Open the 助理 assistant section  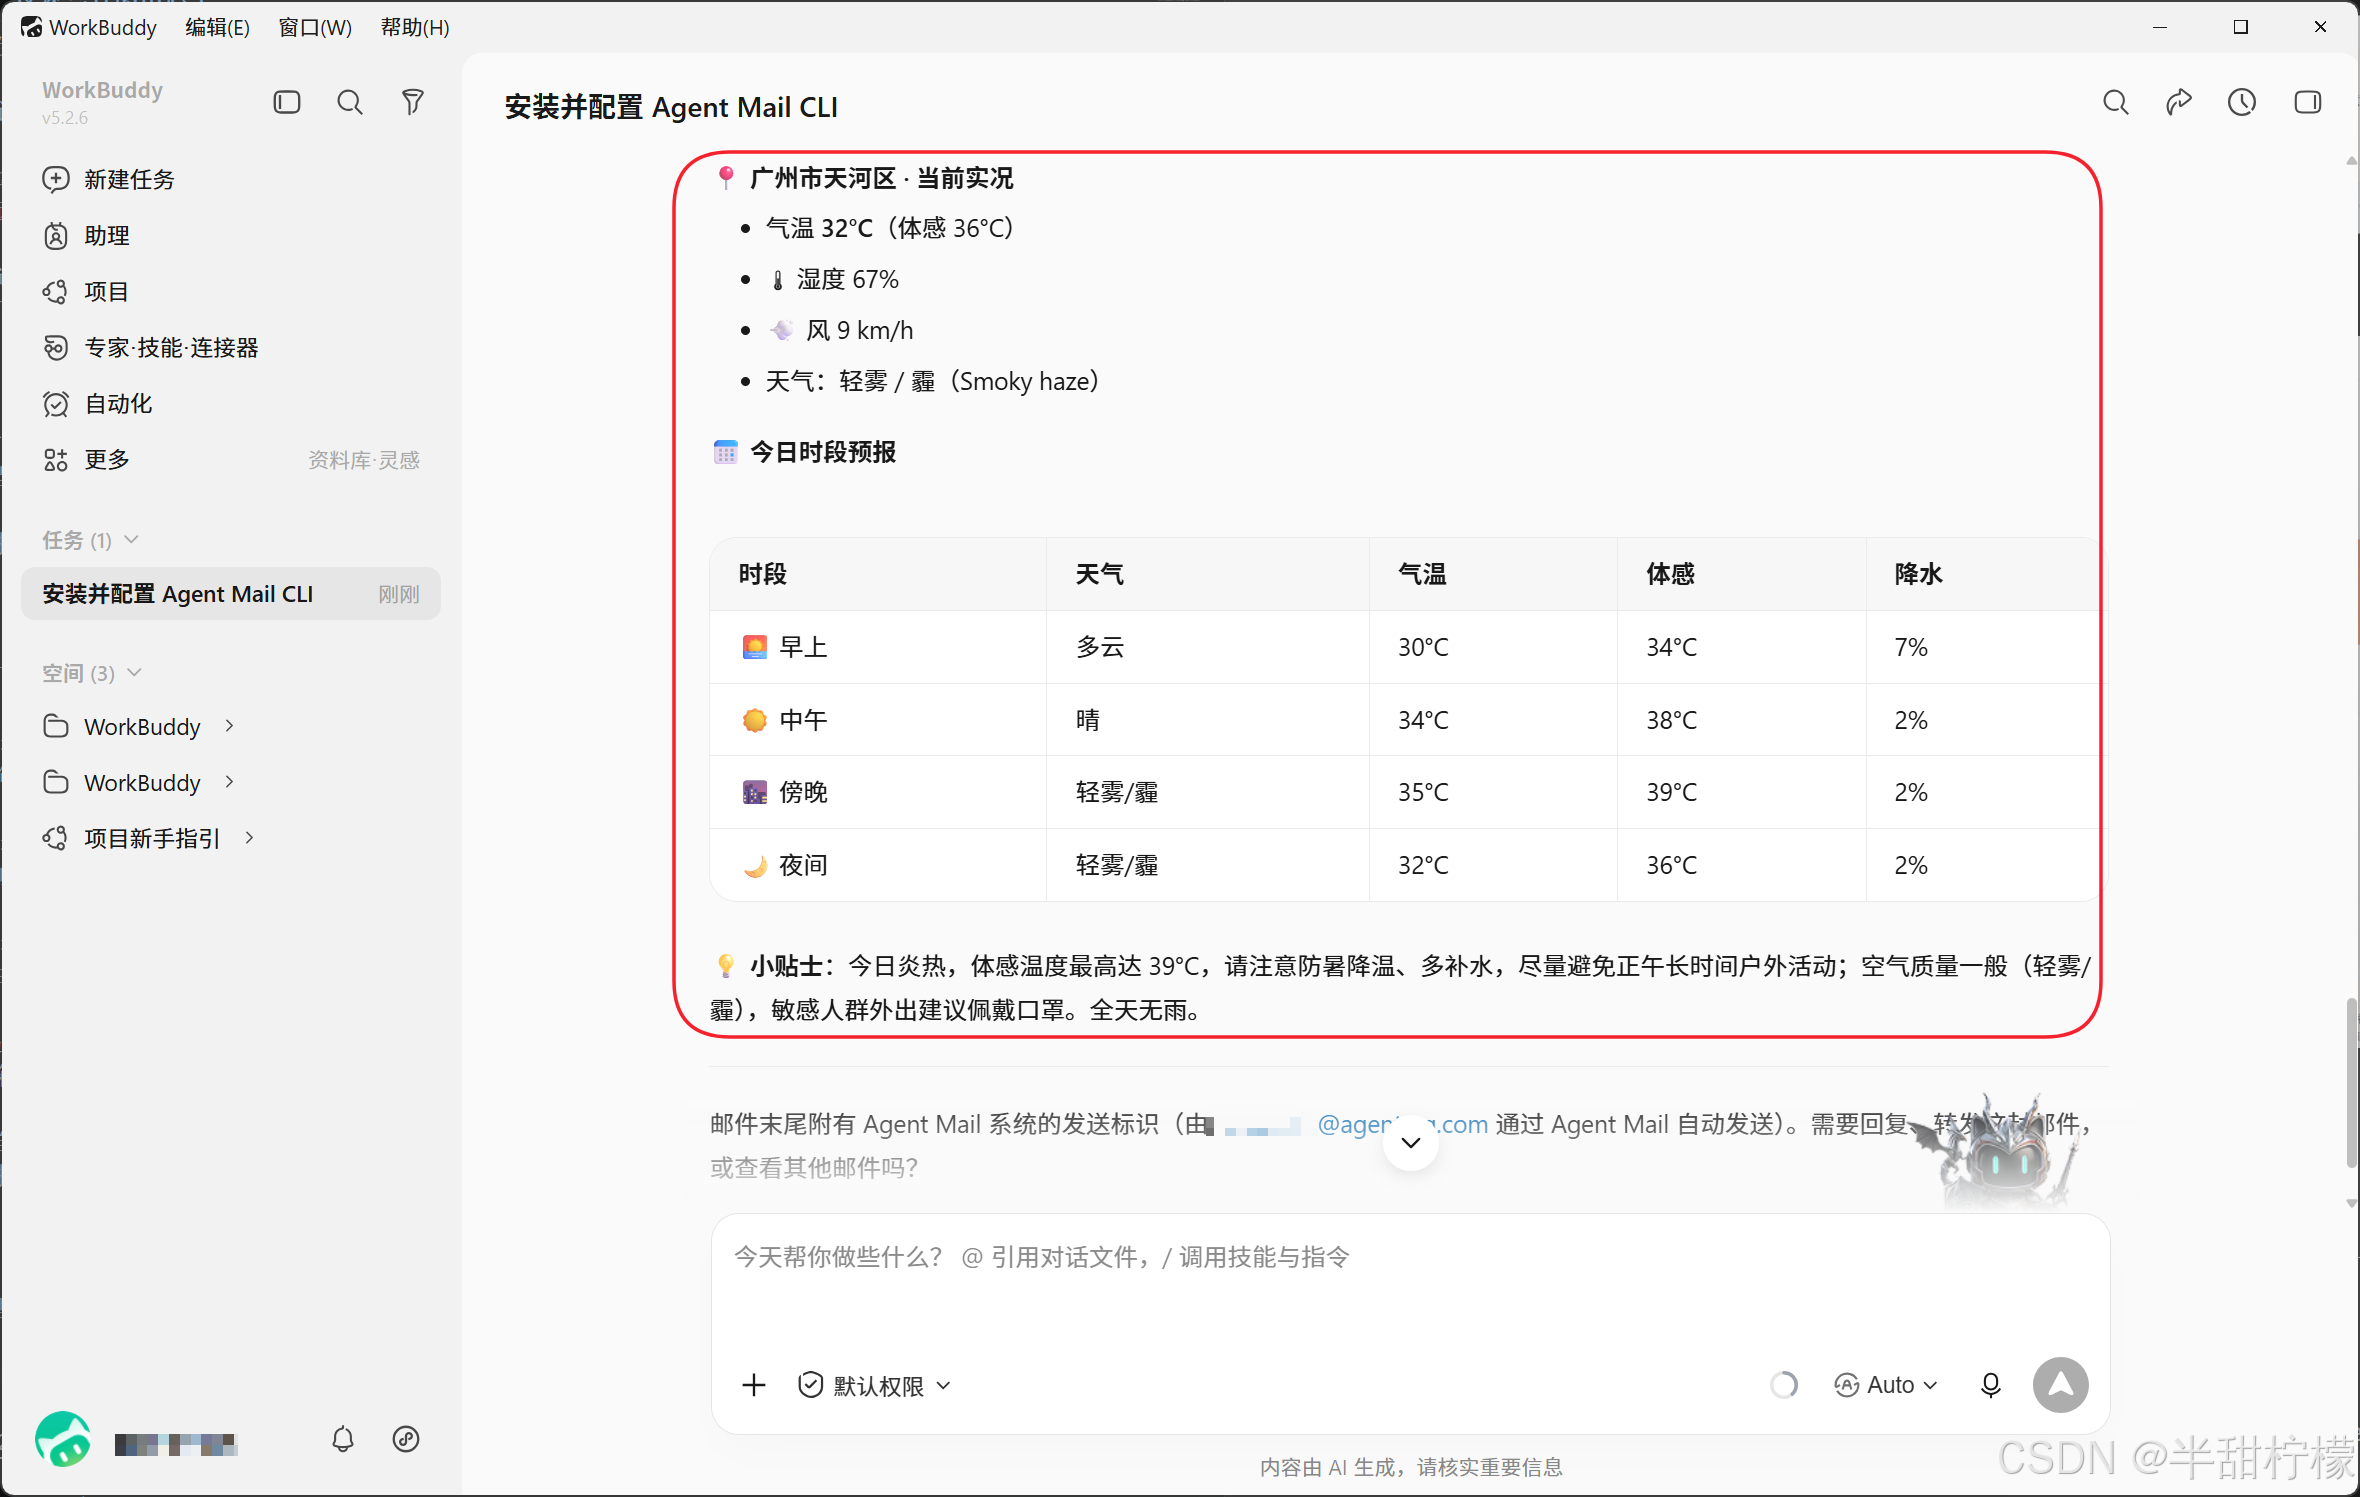[87, 235]
